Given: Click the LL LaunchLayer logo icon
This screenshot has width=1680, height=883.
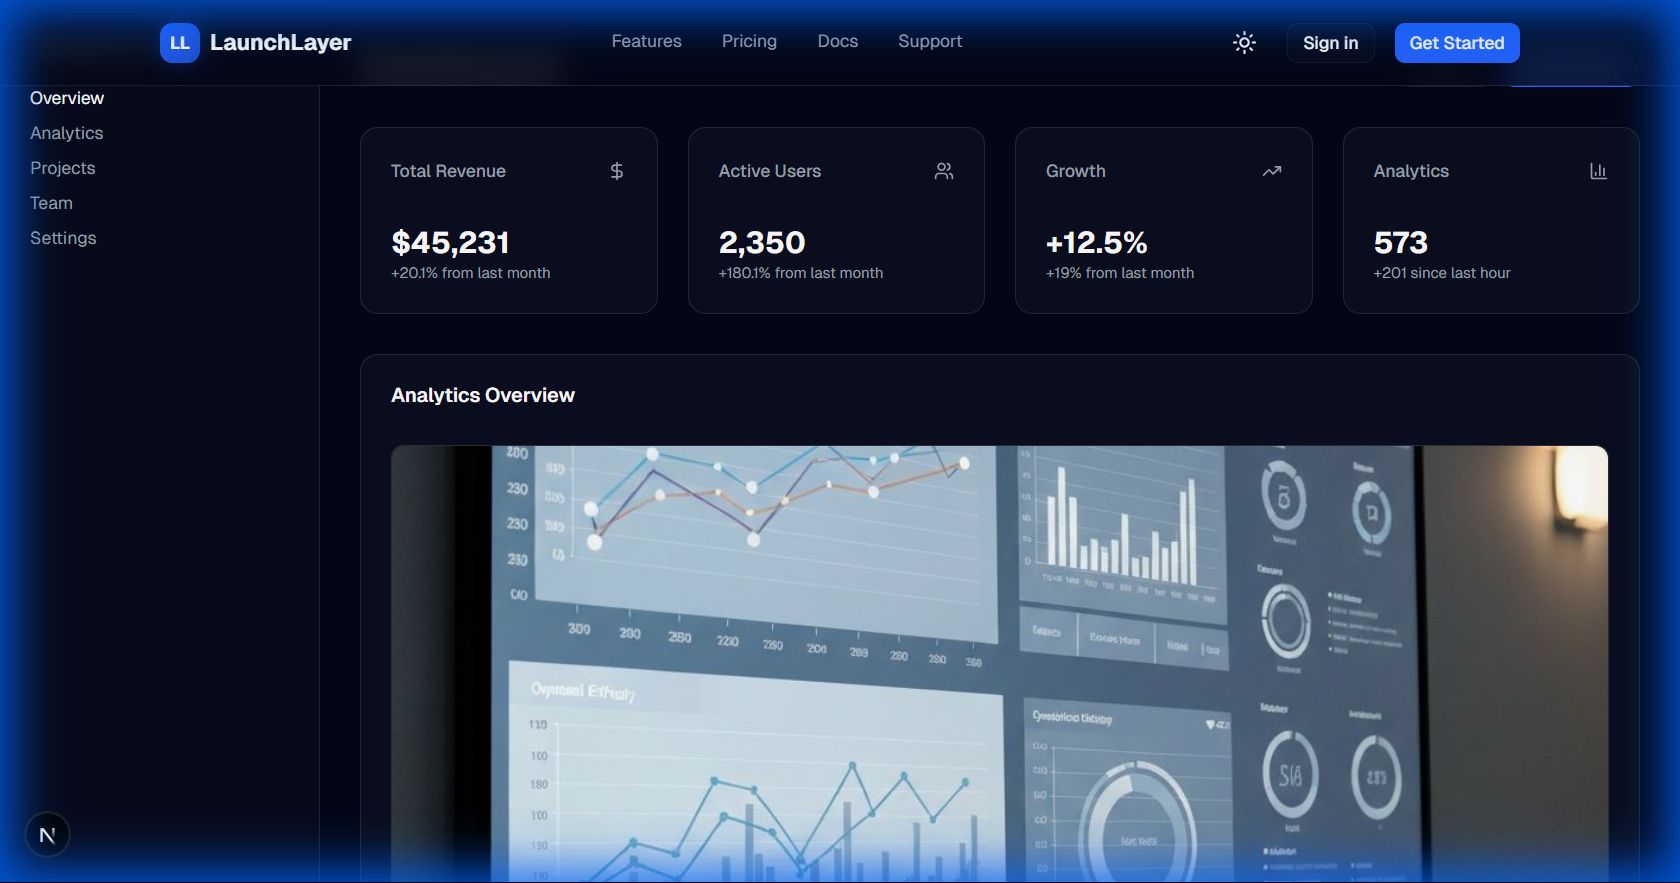Looking at the screenshot, I should pos(180,43).
